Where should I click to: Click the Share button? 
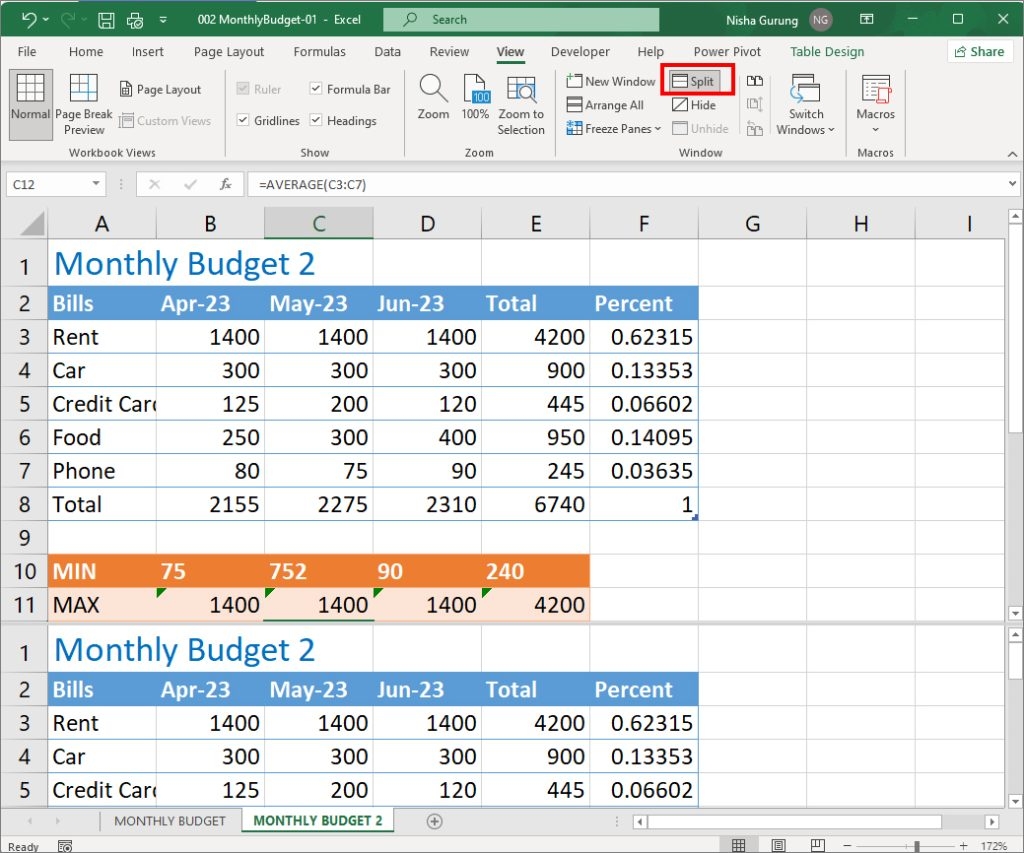pos(978,52)
